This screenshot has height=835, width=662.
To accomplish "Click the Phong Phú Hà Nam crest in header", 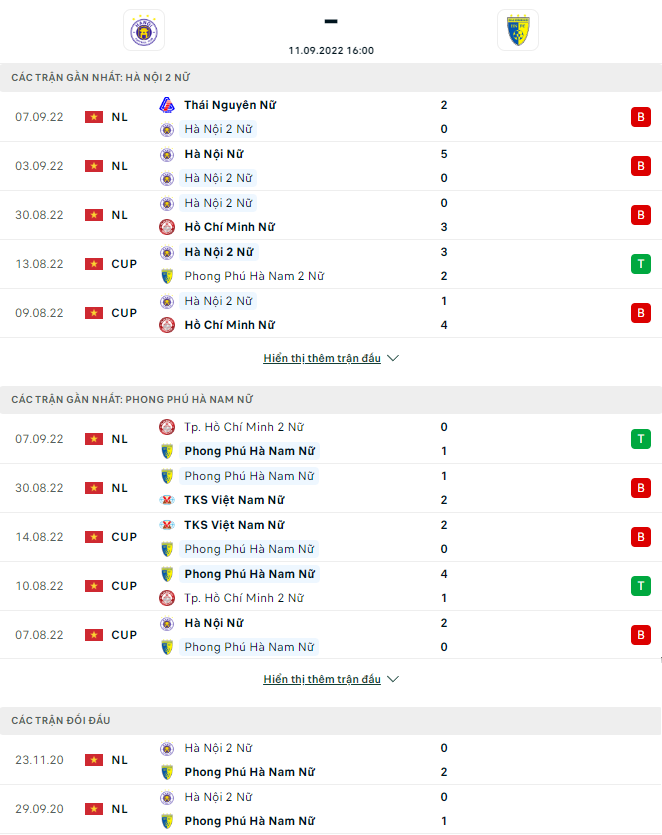I will (517, 30).
